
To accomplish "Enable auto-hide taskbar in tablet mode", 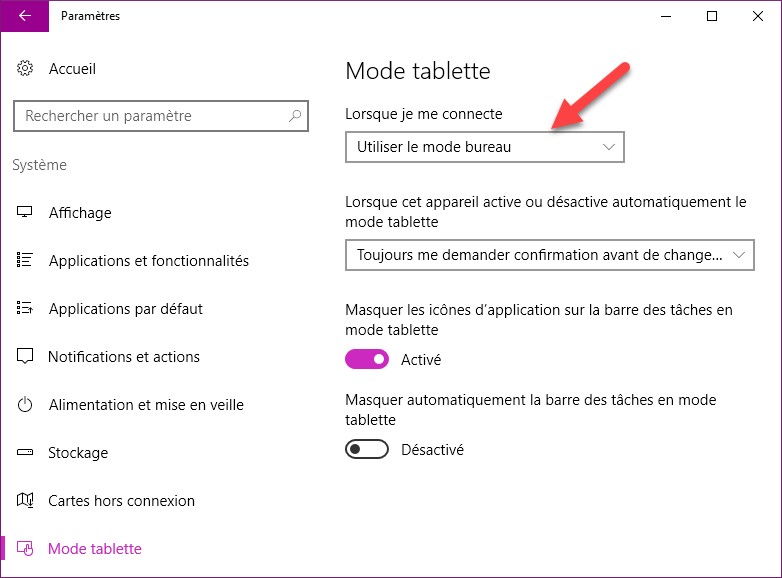I will [x=367, y=450].
